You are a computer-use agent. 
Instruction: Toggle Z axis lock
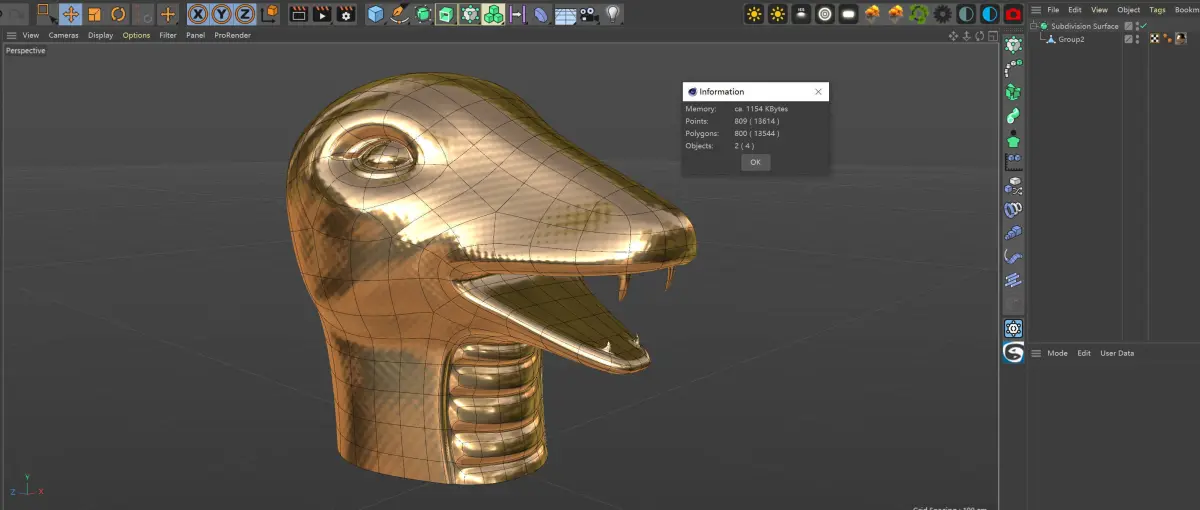click(244, 14)
